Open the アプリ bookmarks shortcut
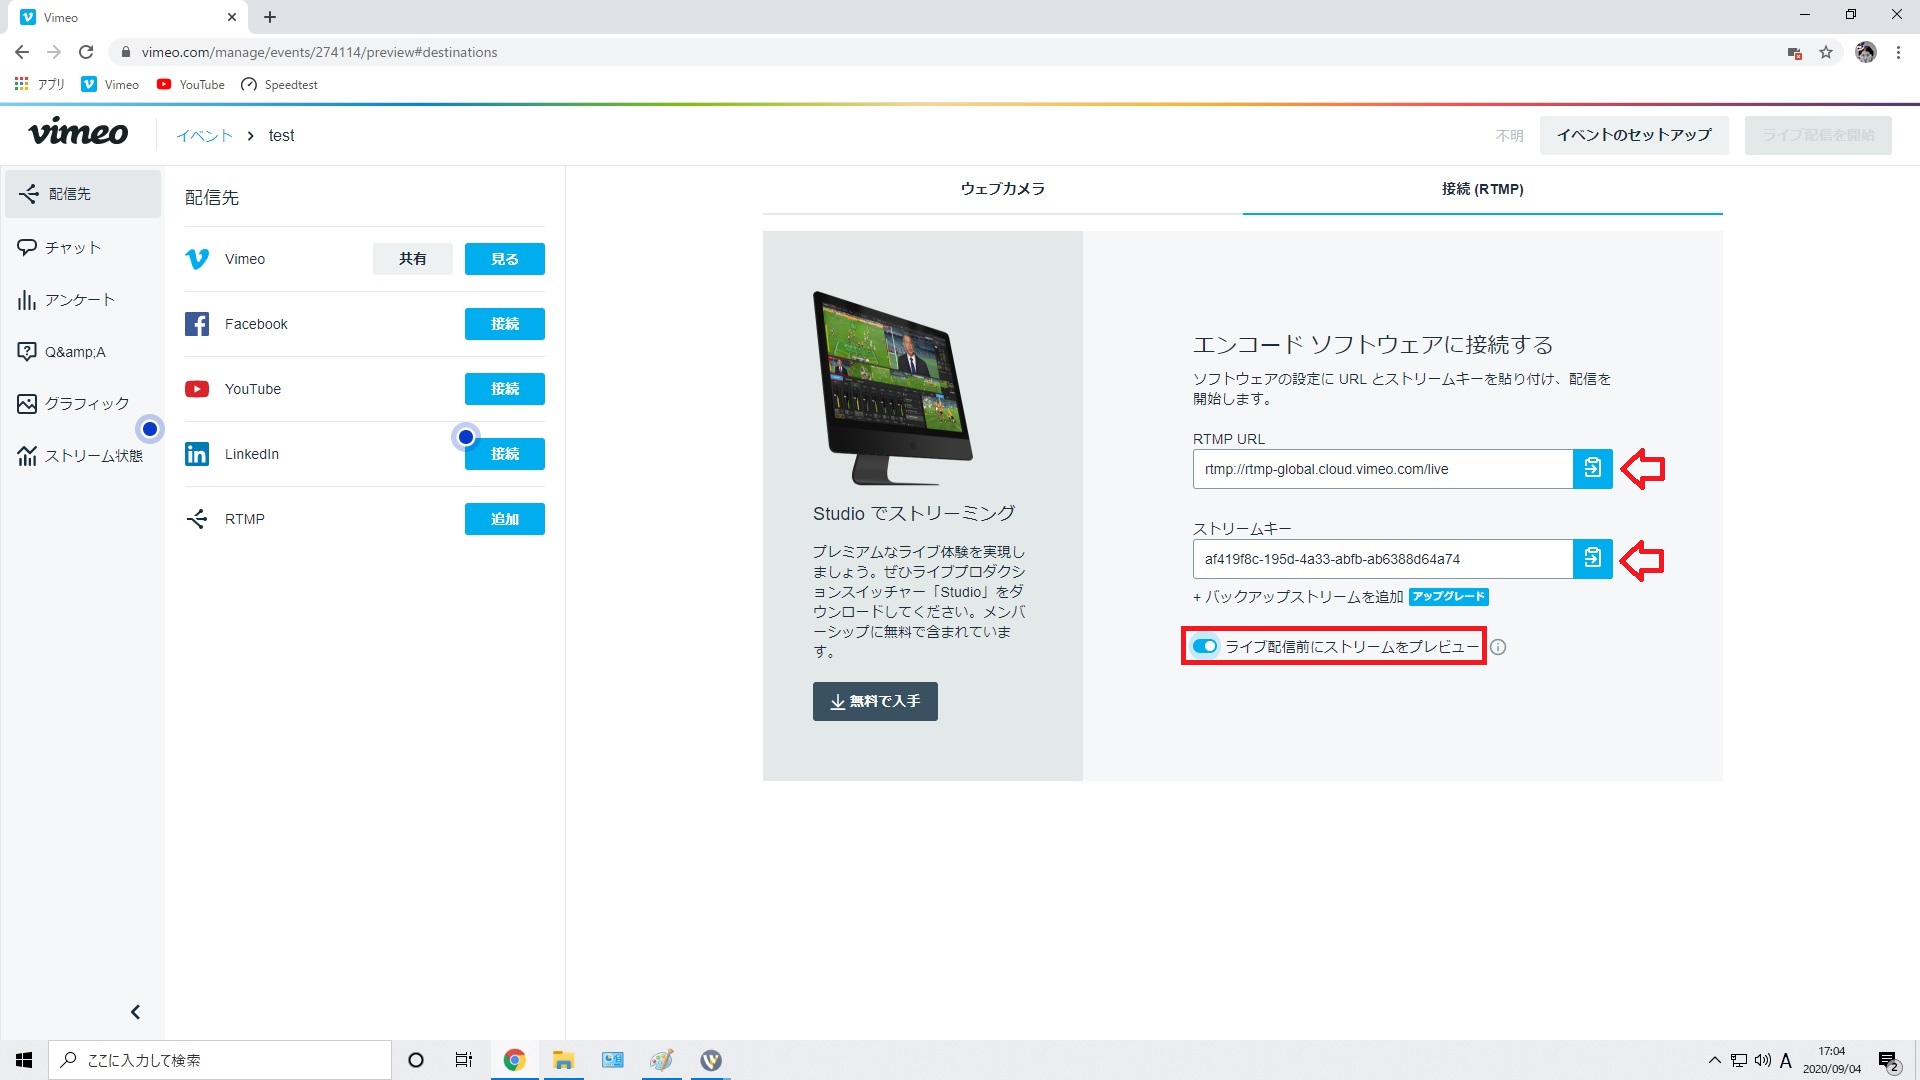Image resolution: width=1920 pixels, height=1080 pixels. [39, 84]
